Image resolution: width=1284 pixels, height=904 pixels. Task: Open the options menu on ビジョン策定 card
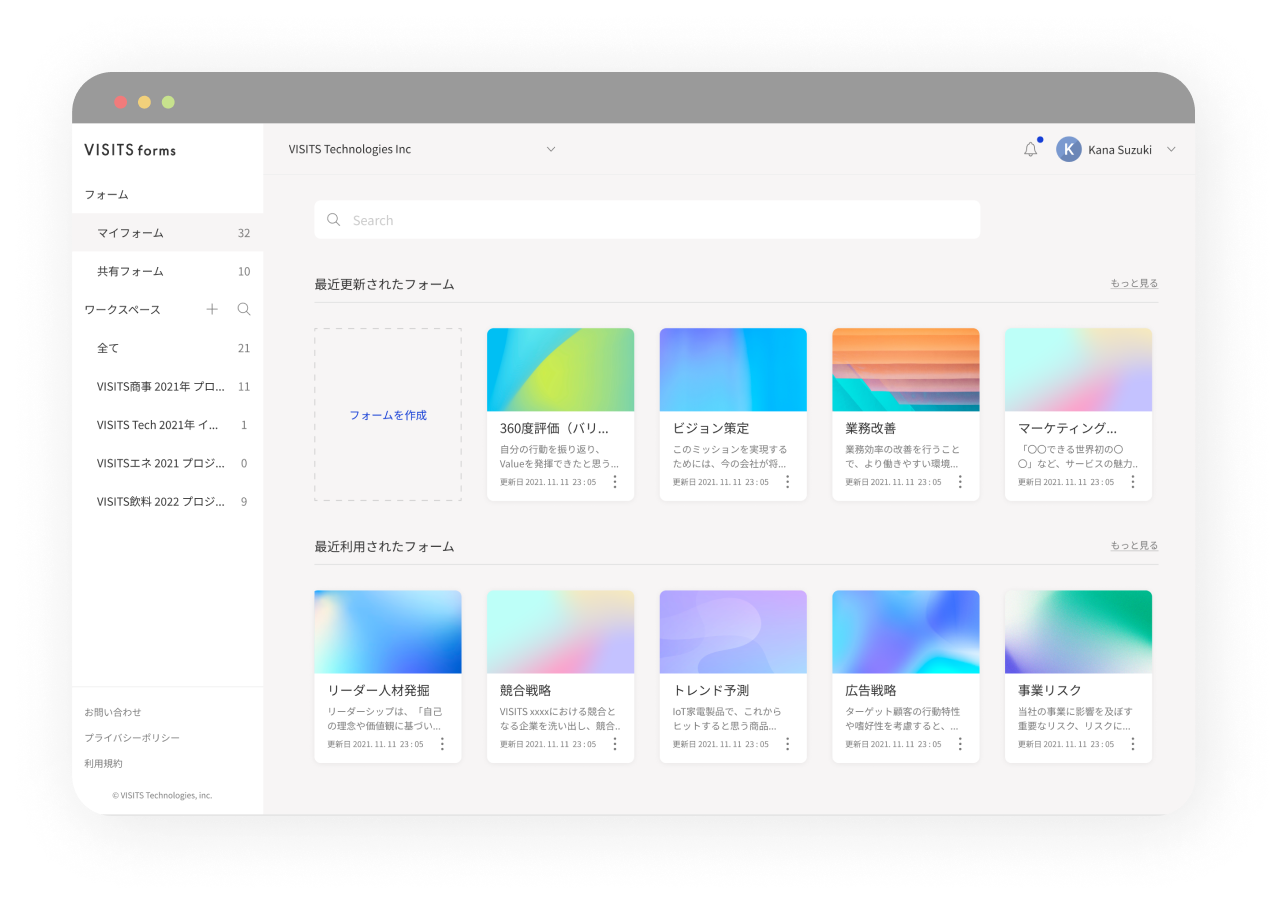coord(788,481)
